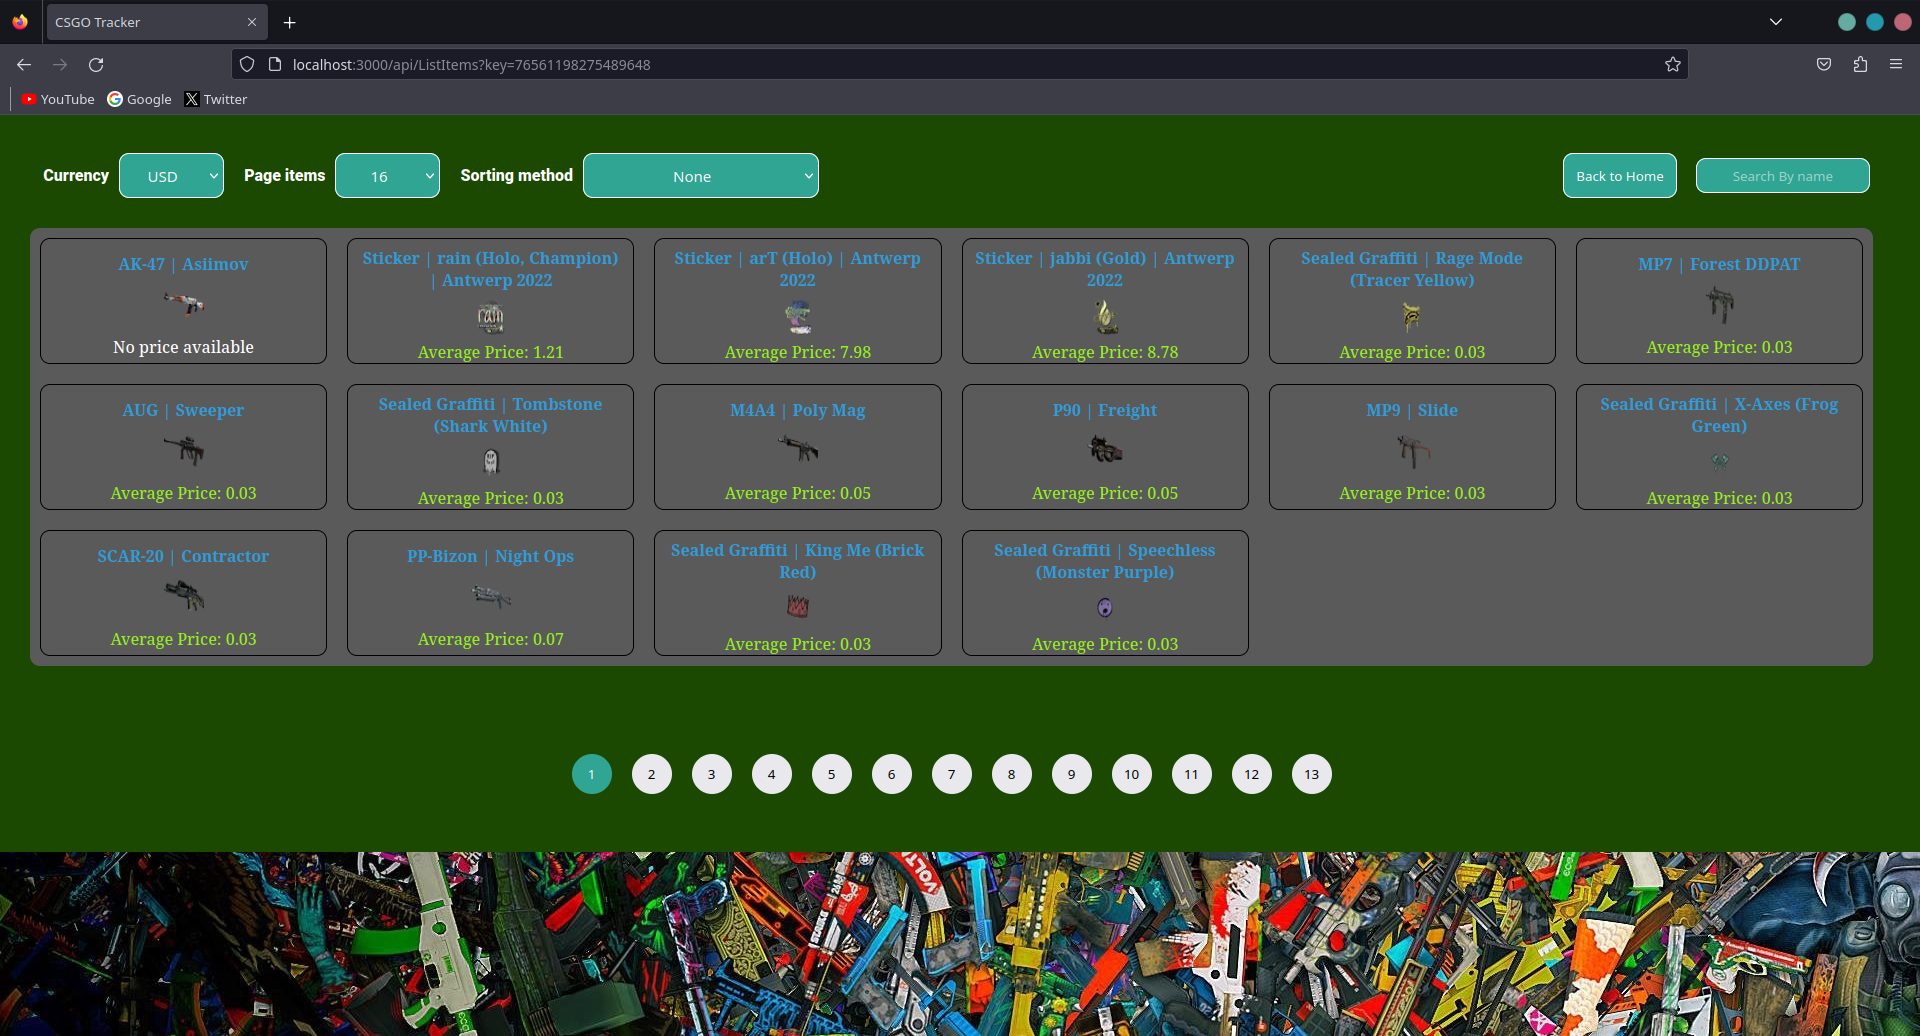Image resolution: width=1920 pixels, height=1036 pixels.
Task: Click the rain (Holo, Champion) sticker image
Action: 490,317
